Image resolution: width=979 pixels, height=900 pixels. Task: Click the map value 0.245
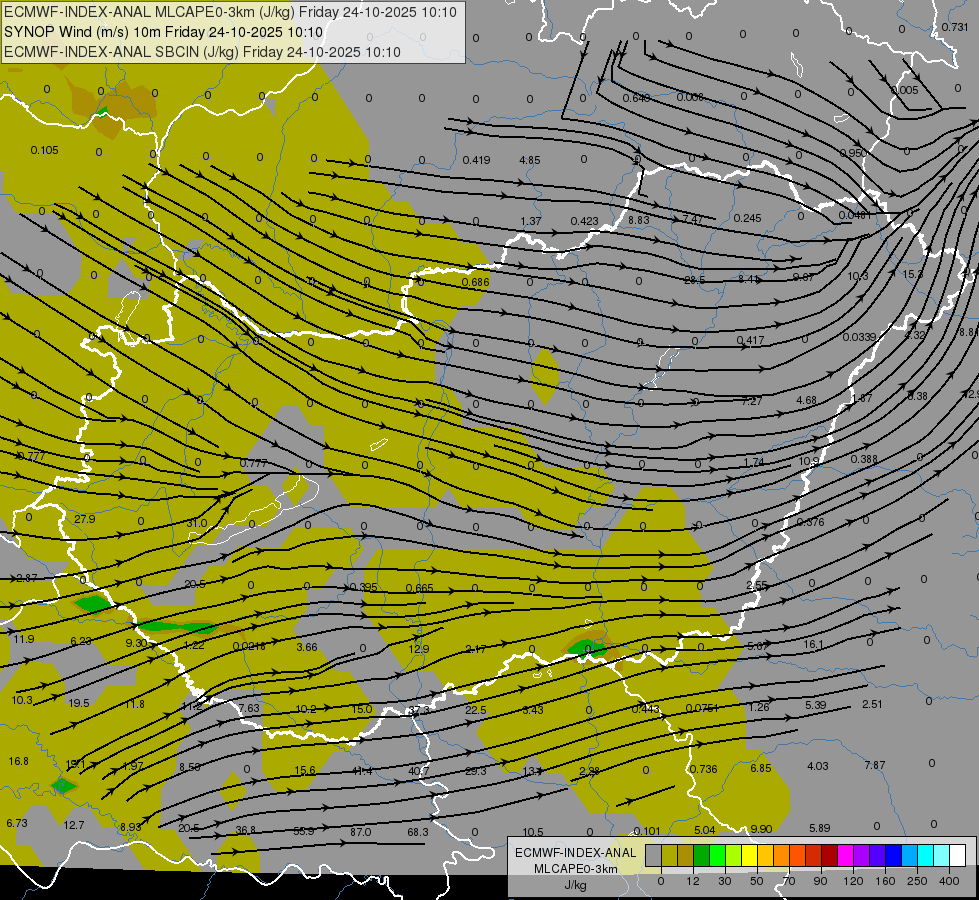coord(747,218)
